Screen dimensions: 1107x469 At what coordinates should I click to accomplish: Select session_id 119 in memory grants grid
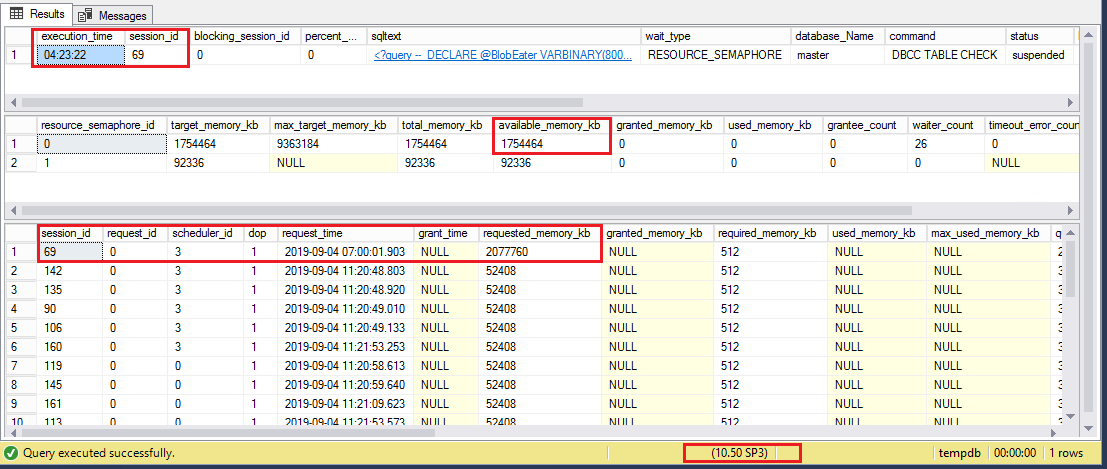click(70, 366)
